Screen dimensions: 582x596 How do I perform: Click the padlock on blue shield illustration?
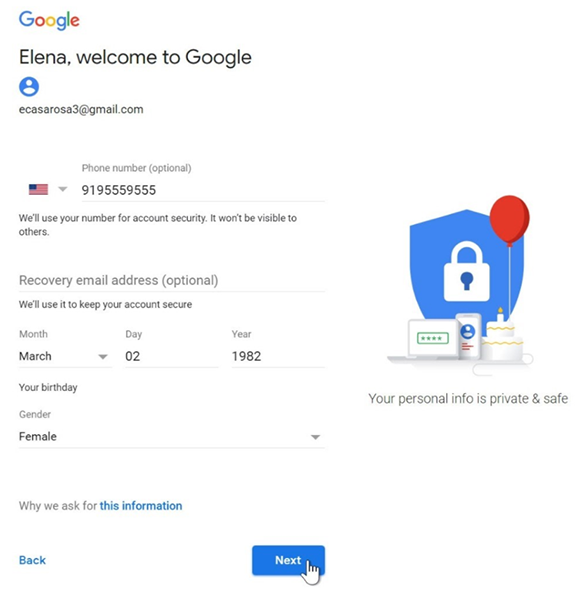point(466,271)
